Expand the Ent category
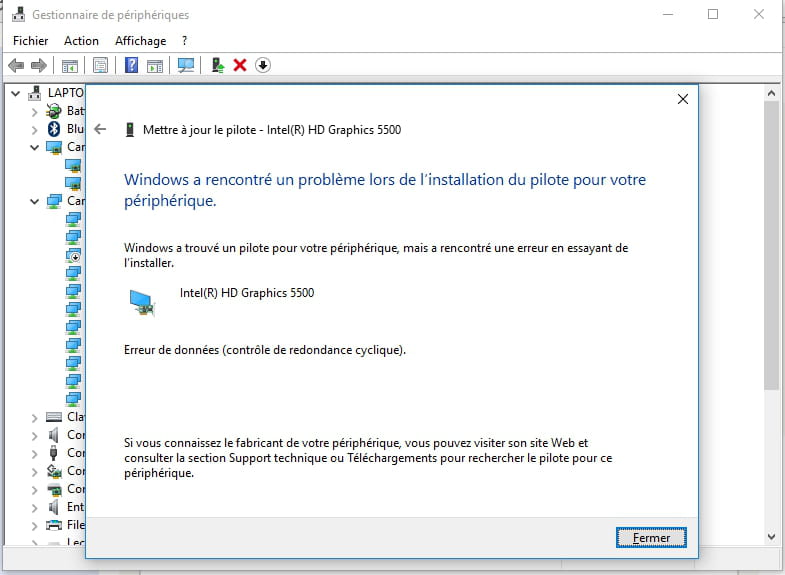This screenshot has width=785, height=575. coord(34,507)
